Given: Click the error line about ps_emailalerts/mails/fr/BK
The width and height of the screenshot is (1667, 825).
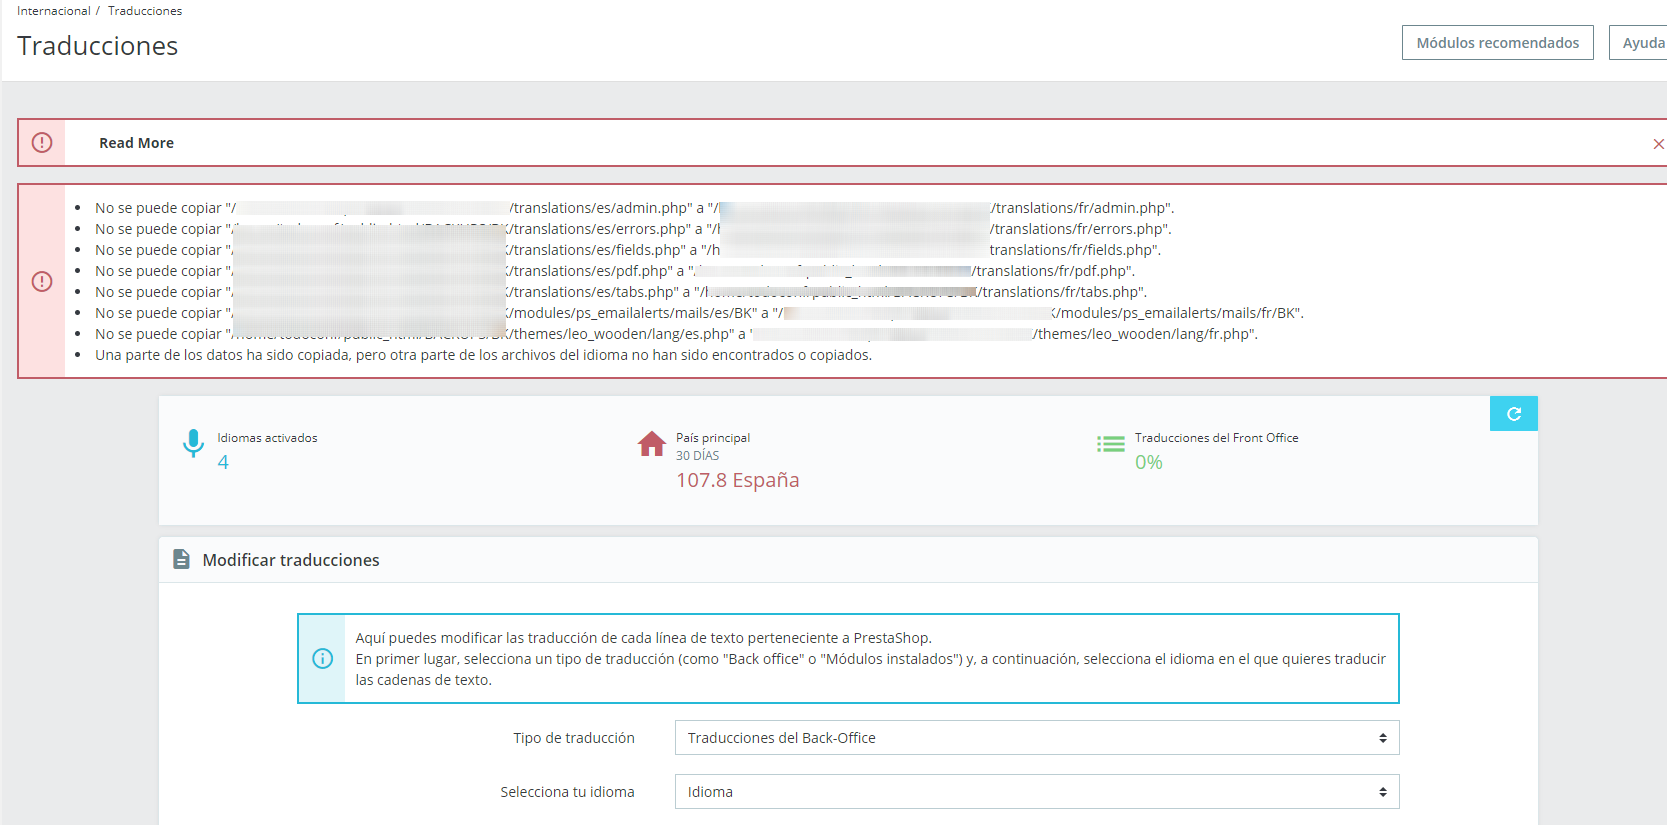Looking at the screenshot, I should point(700,313).
